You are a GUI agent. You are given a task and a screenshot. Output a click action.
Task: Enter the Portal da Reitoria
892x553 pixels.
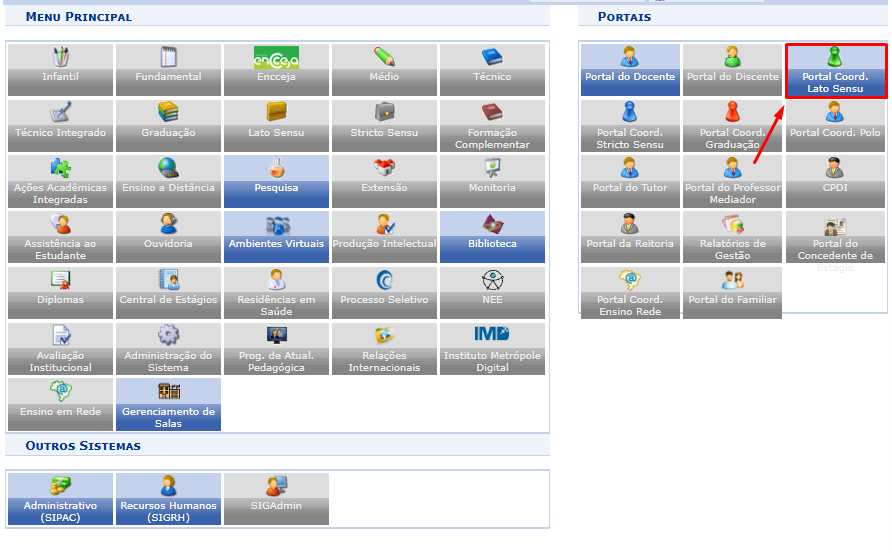point(630,237)
